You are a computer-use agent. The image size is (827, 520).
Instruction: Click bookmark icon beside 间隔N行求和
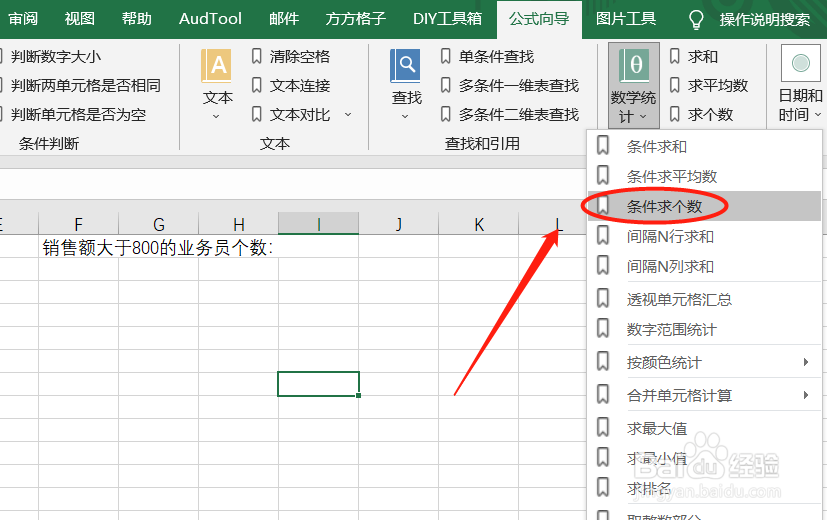pos(603,235)
